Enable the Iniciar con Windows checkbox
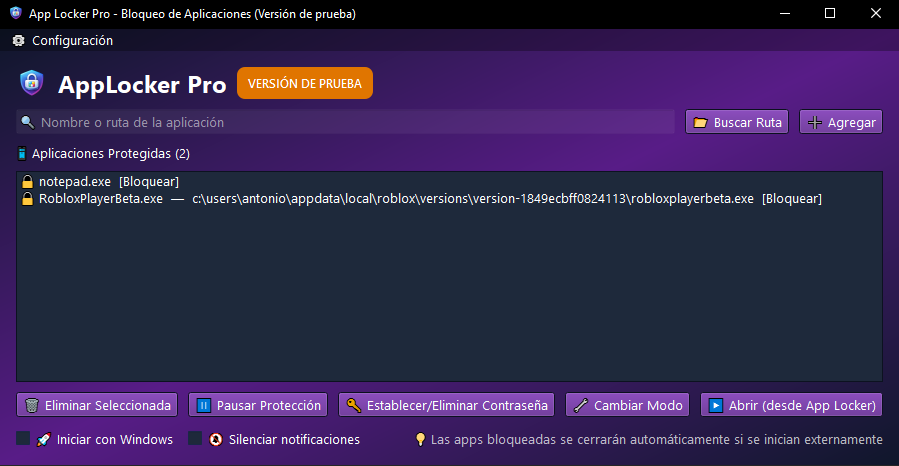Screen dimensions: 899x466 point(23,438)
